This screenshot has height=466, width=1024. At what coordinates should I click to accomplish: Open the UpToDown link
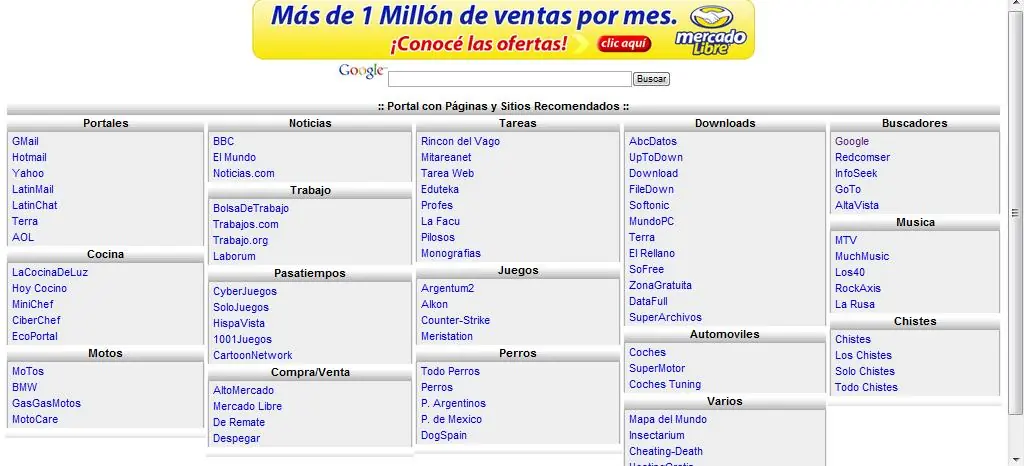click(656, 157)
